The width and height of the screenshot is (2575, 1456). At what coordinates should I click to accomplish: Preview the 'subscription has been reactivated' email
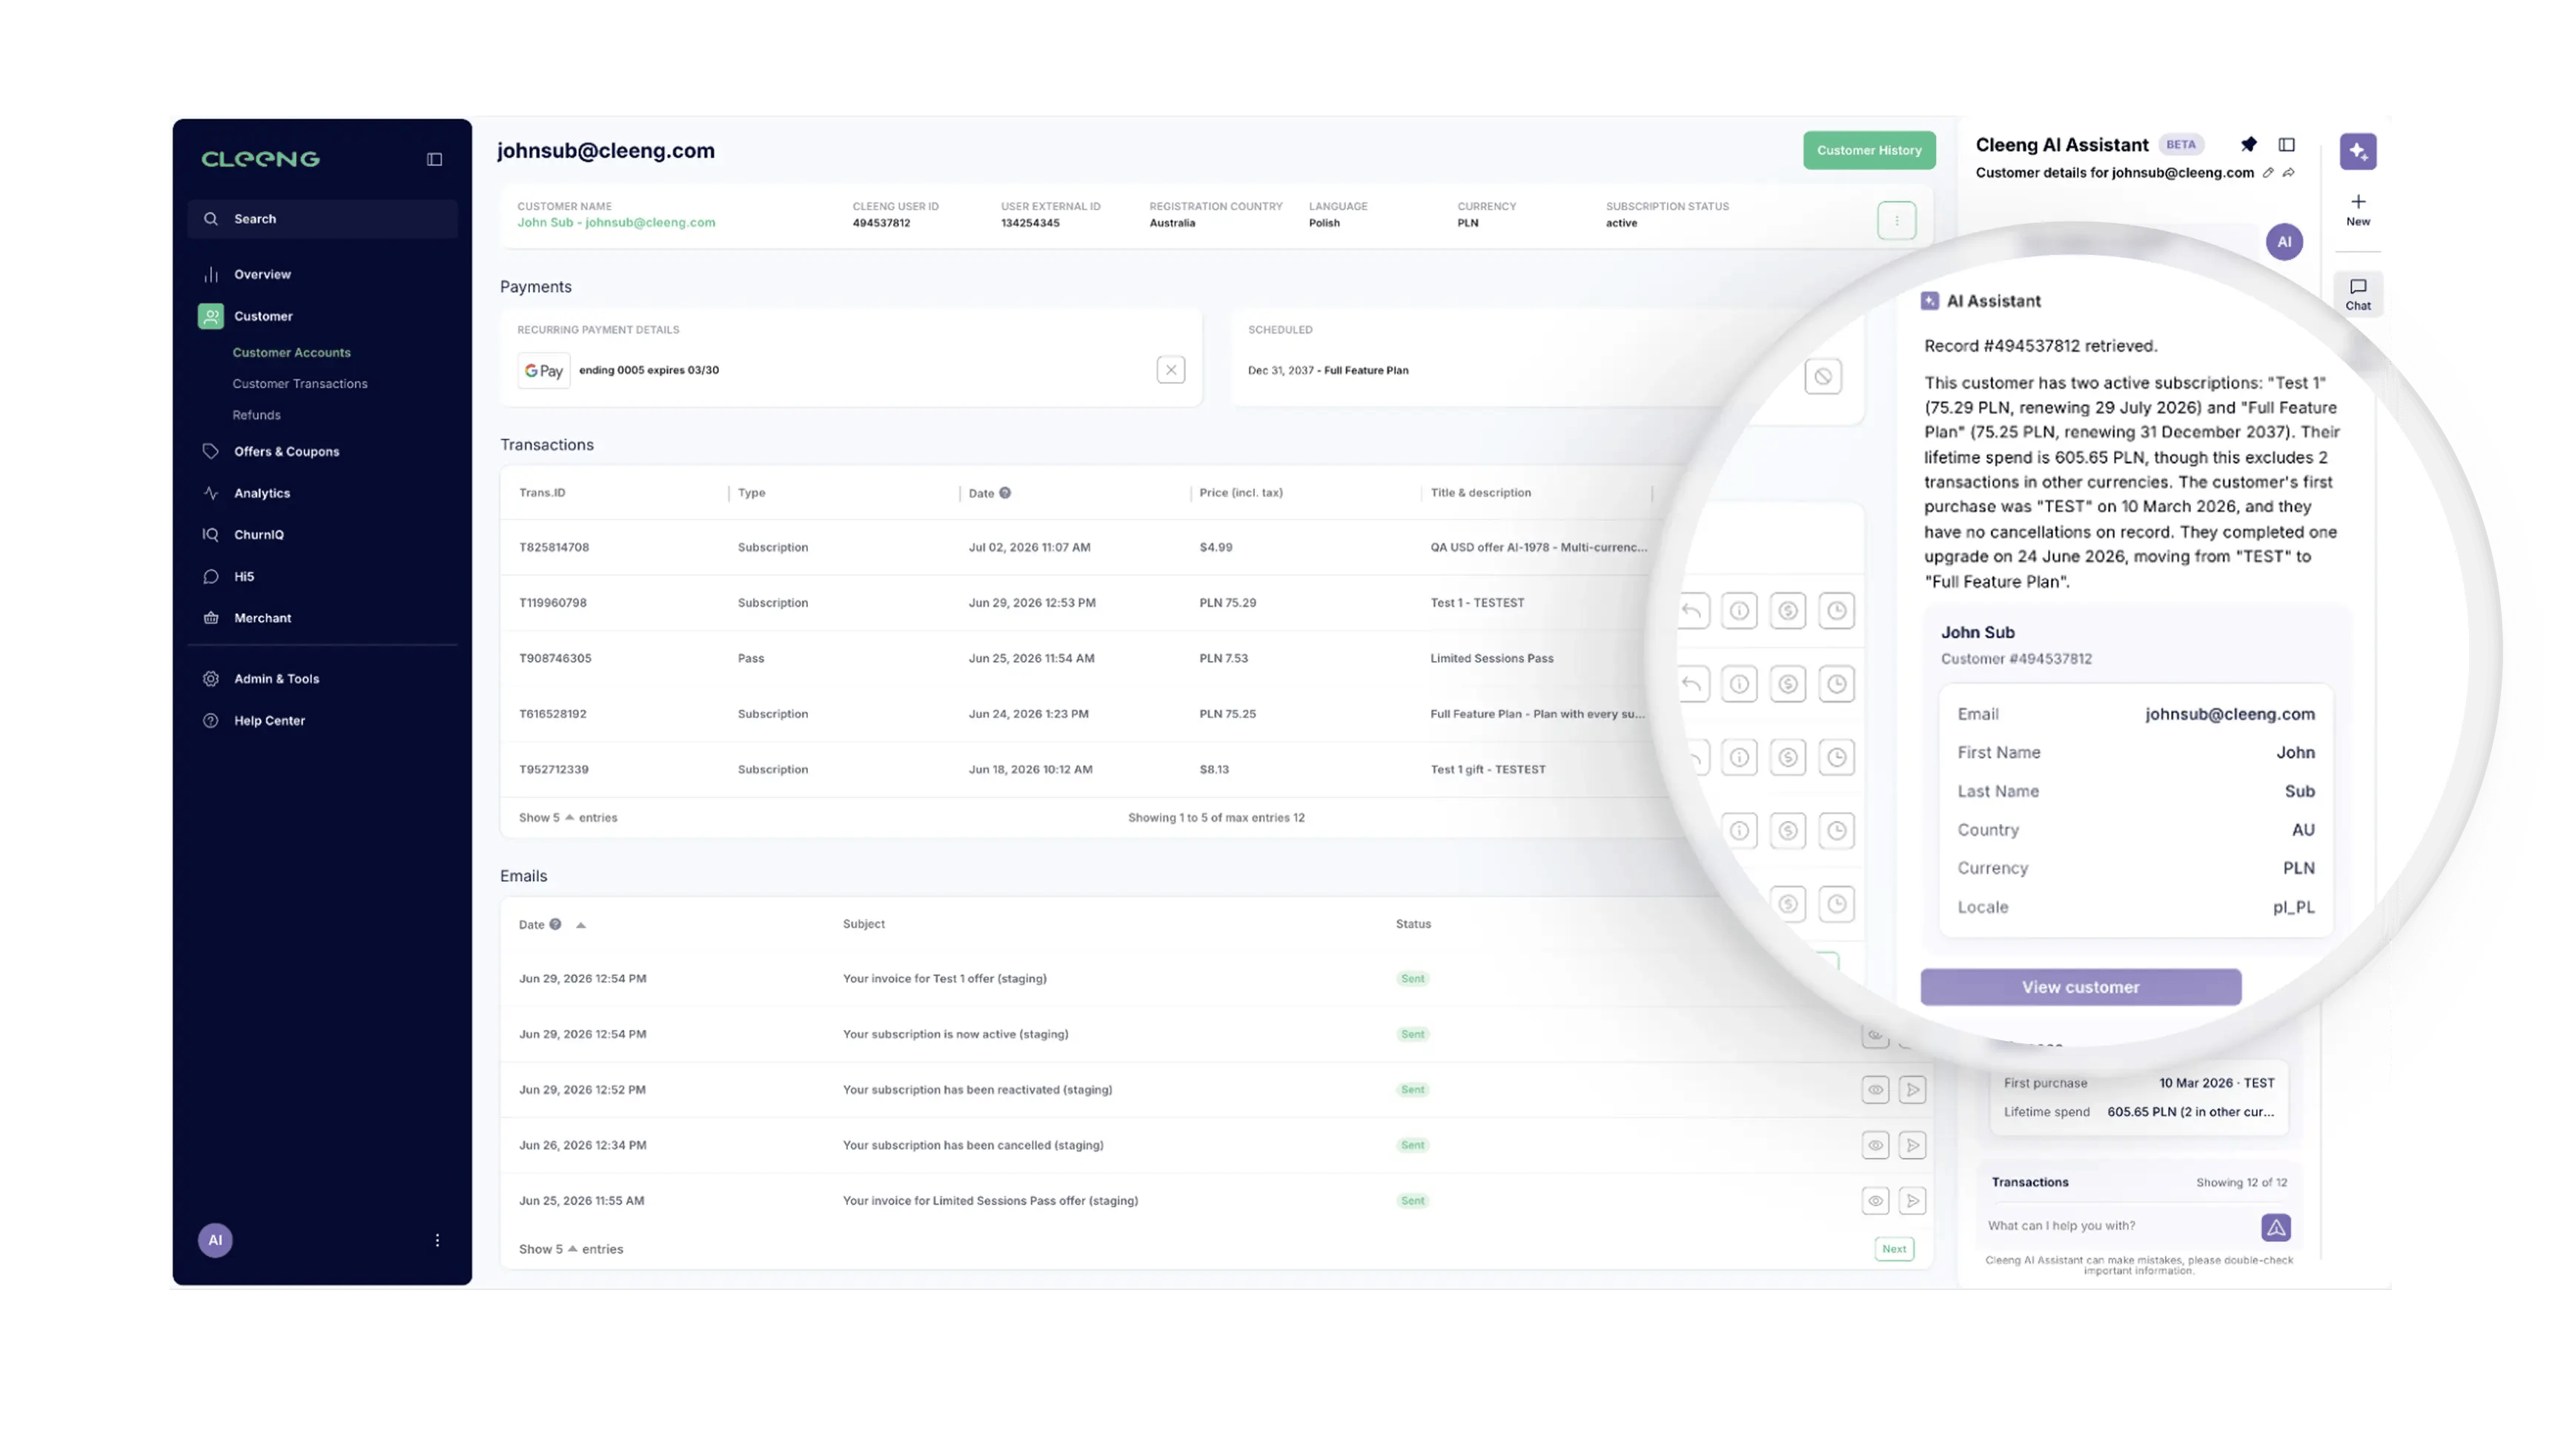[1875, 1090]
